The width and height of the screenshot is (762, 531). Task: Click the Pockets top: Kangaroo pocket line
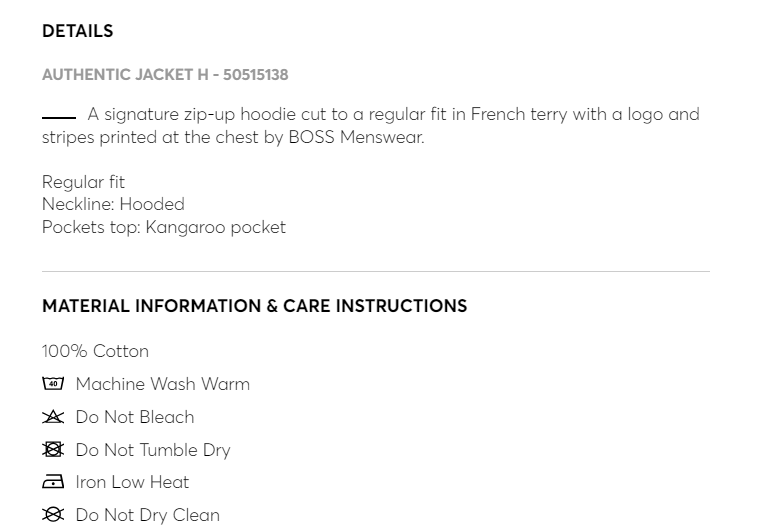coord(164,227)
